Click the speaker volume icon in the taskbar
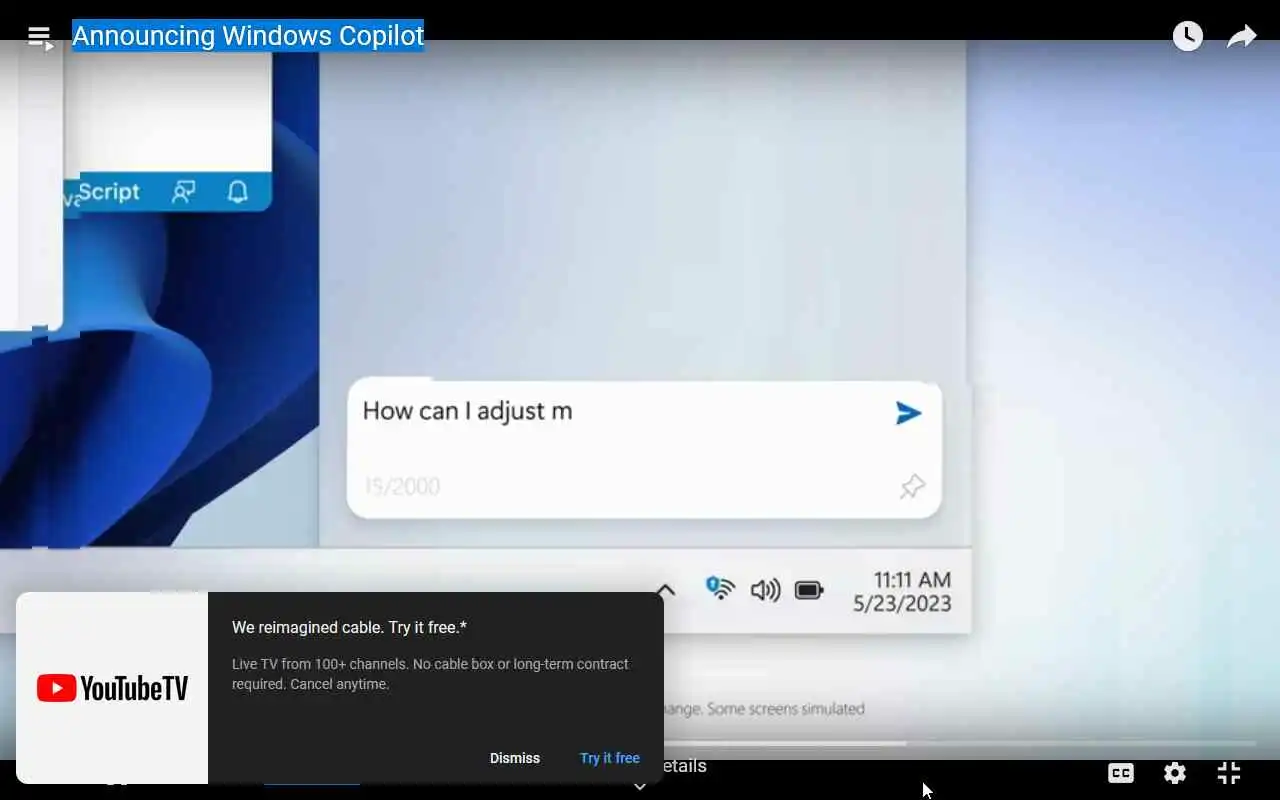Viewport: 1280px width, 800px height. coord(765,590)
